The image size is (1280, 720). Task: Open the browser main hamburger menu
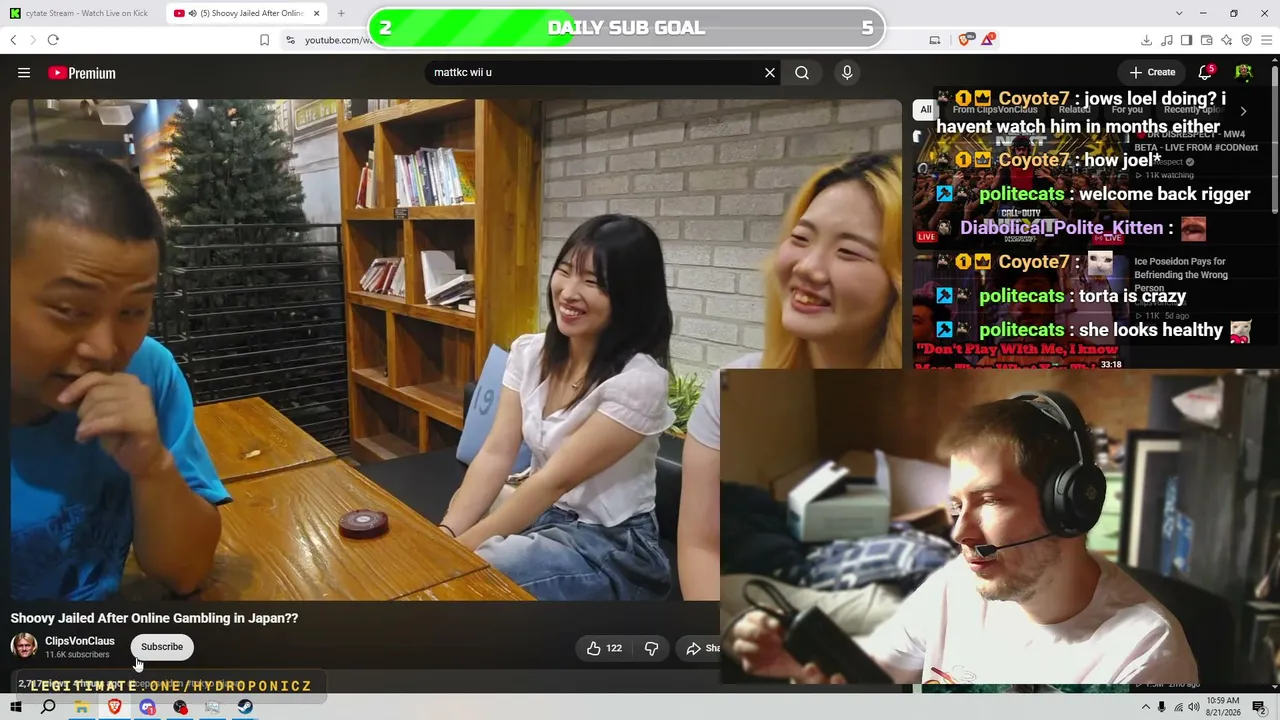click(x=1267, y=40)
